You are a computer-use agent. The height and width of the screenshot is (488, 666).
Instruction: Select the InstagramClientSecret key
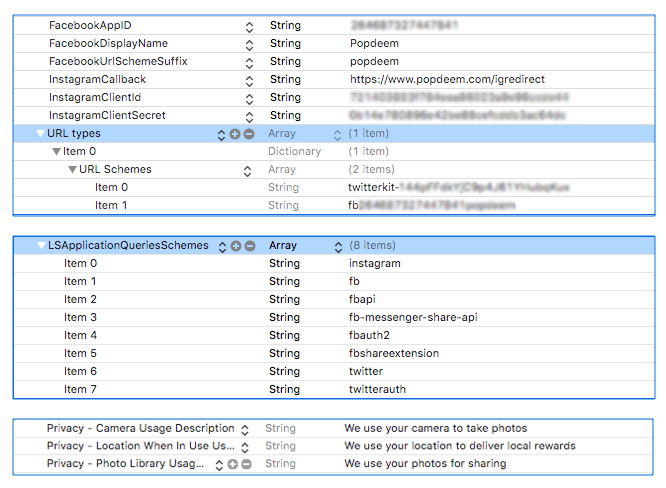tap(107, 115)
